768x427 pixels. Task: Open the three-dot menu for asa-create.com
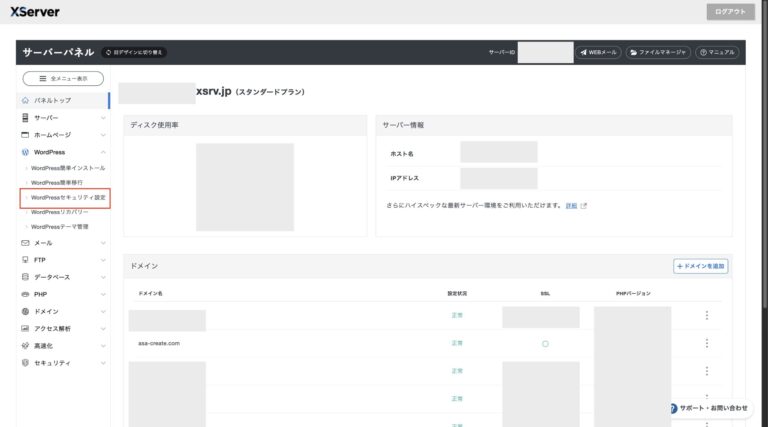pyautogui.click(x=706, y=343)
